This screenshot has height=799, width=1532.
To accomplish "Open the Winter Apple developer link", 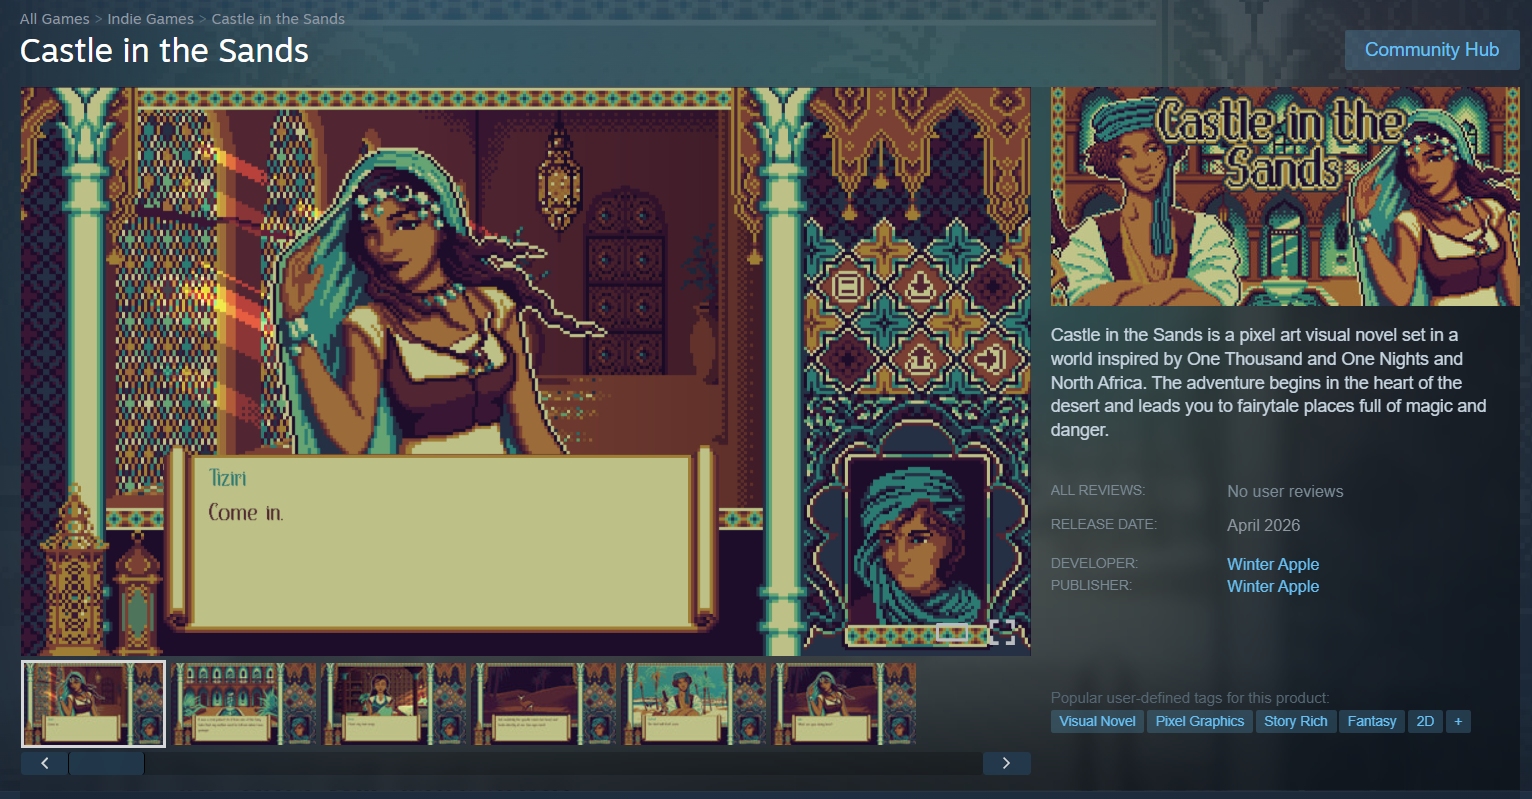I will click(x=1272, y=564).
